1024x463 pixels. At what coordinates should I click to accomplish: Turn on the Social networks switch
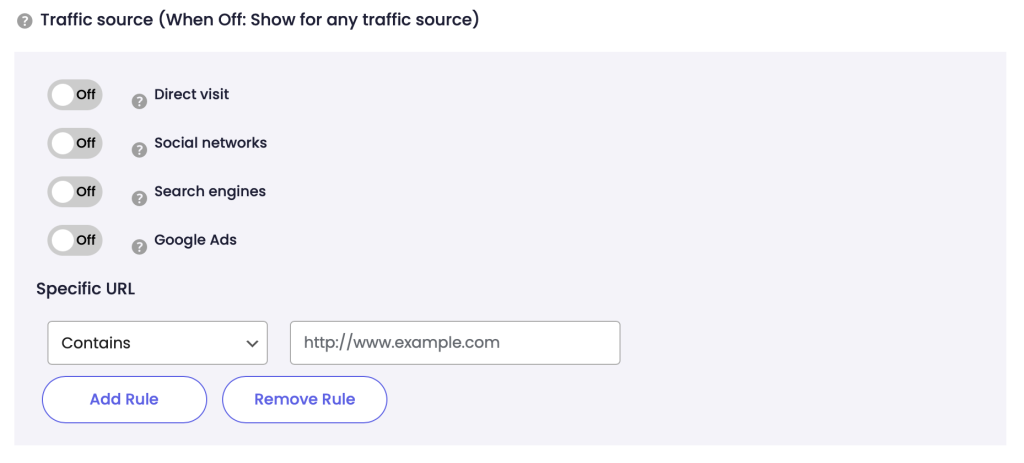point(75,143)
